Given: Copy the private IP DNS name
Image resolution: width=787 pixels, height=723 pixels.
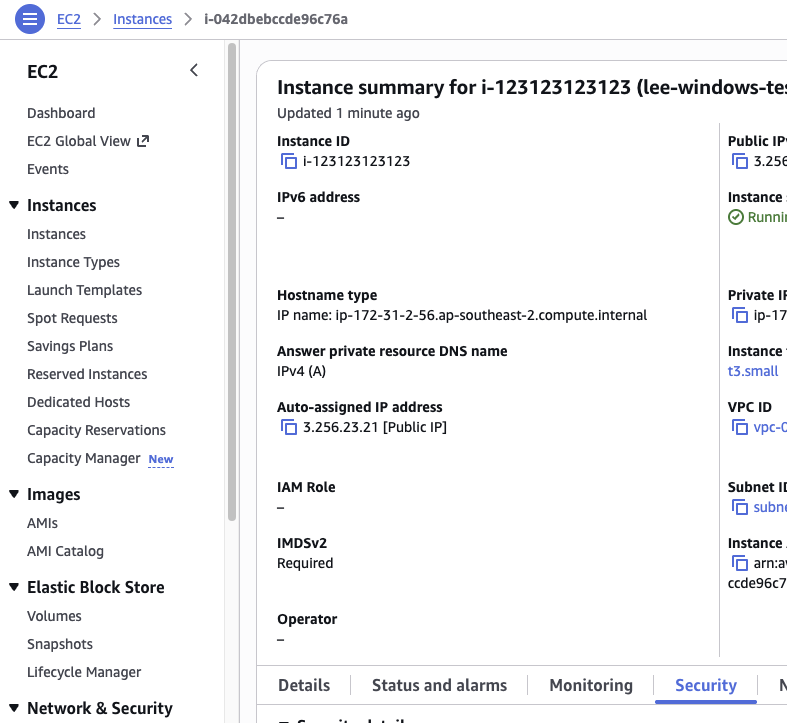Looking at the screenshot, I should [x=740, y=315].
